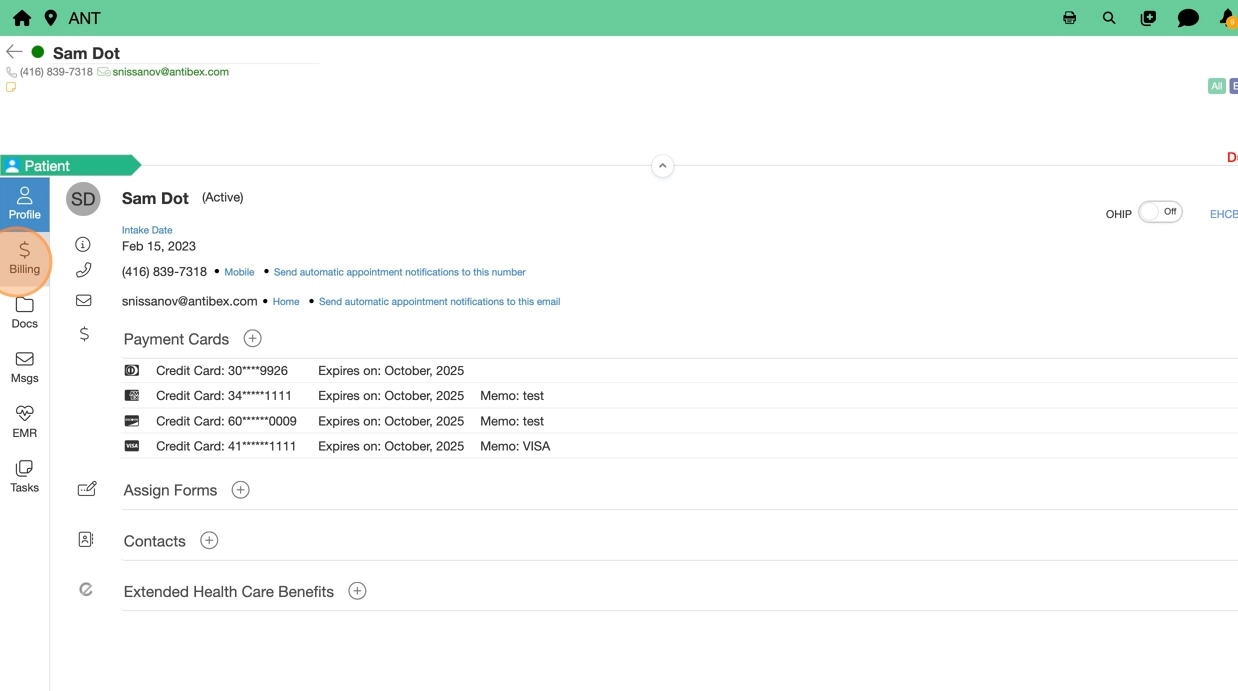Viewport: 1238px width, 691px height.
Task: Click the plus next to Assign Forms
Action: coord(240,490)
